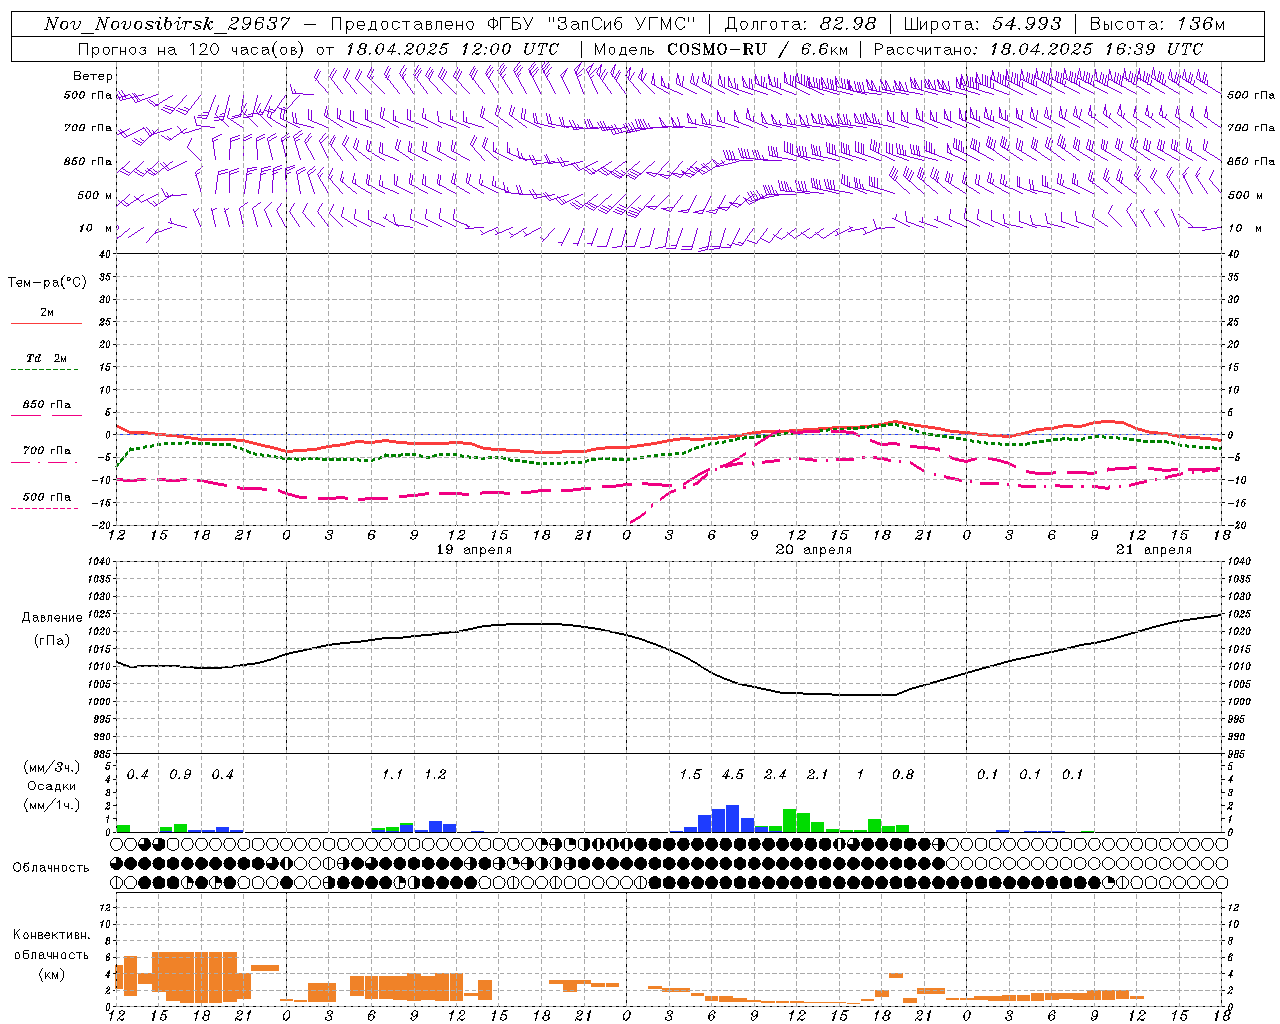Click the Модель COSMO-RU / 6.6км label
Image resolution: width=1280 pixels, height=1024 pixels.
720,49
